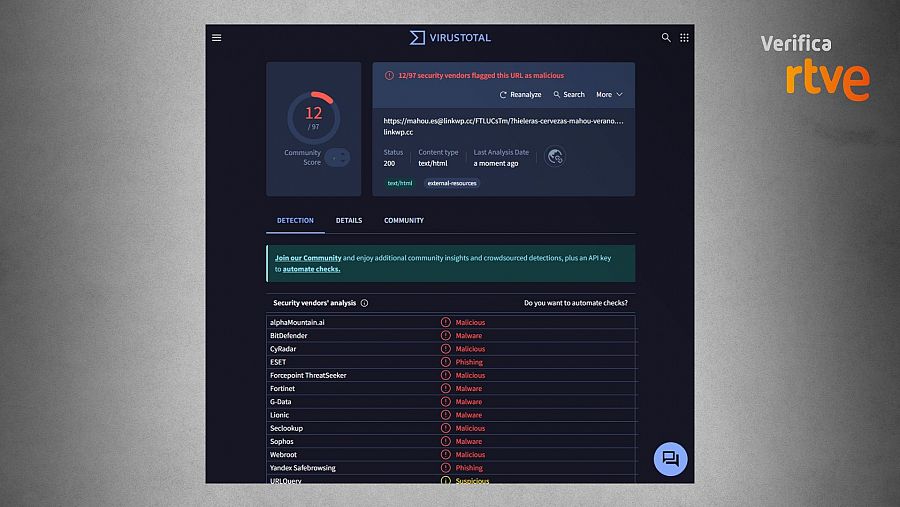Viewport: 900px width, 507px height.
Task: Click the Phishing verdict for Yandex Safebrowsing
Action: click(469, 468)
